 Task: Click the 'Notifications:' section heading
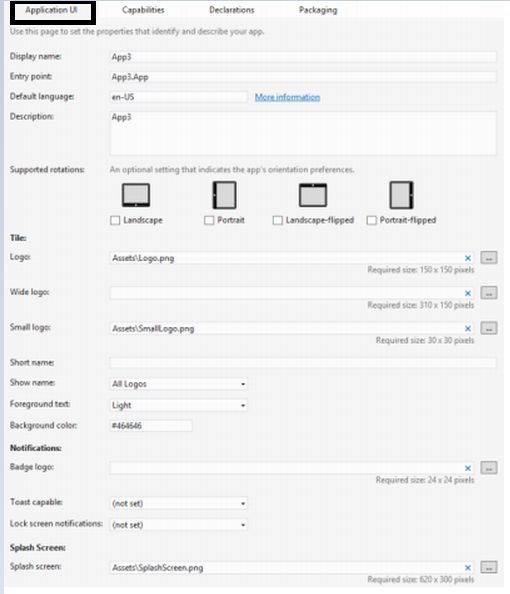point(36,448)
